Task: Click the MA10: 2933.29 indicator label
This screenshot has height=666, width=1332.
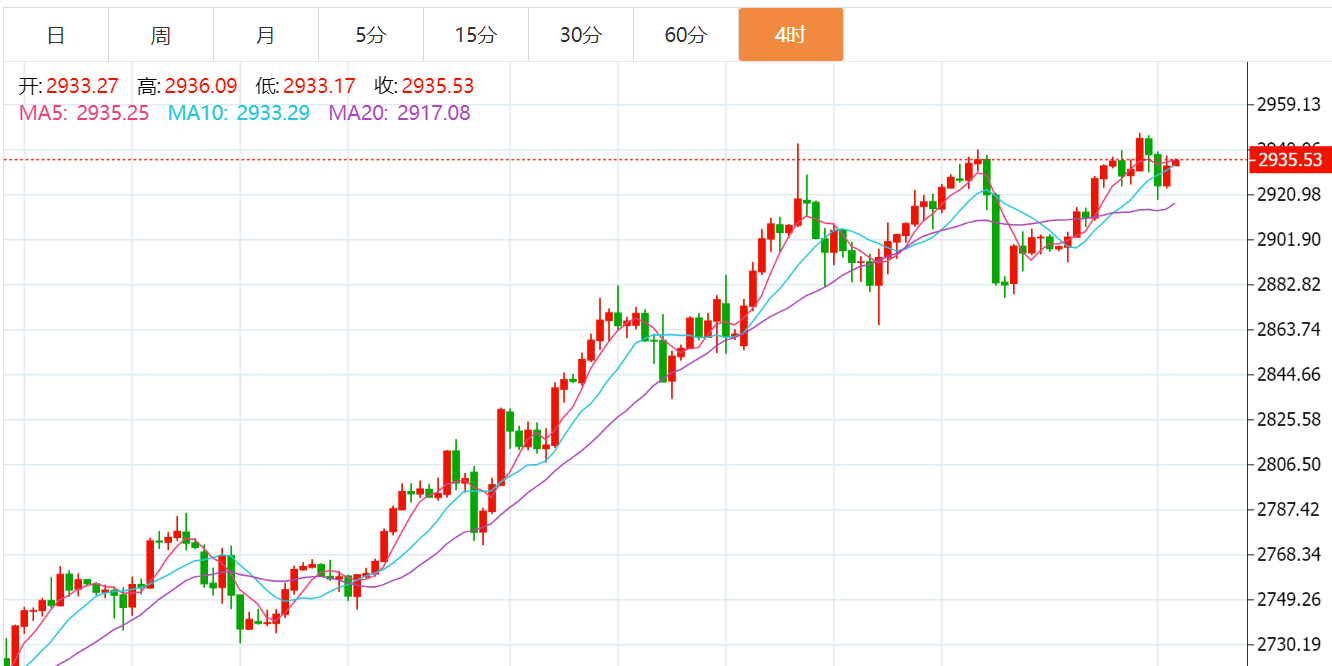Action: click(x=239, y=113)
